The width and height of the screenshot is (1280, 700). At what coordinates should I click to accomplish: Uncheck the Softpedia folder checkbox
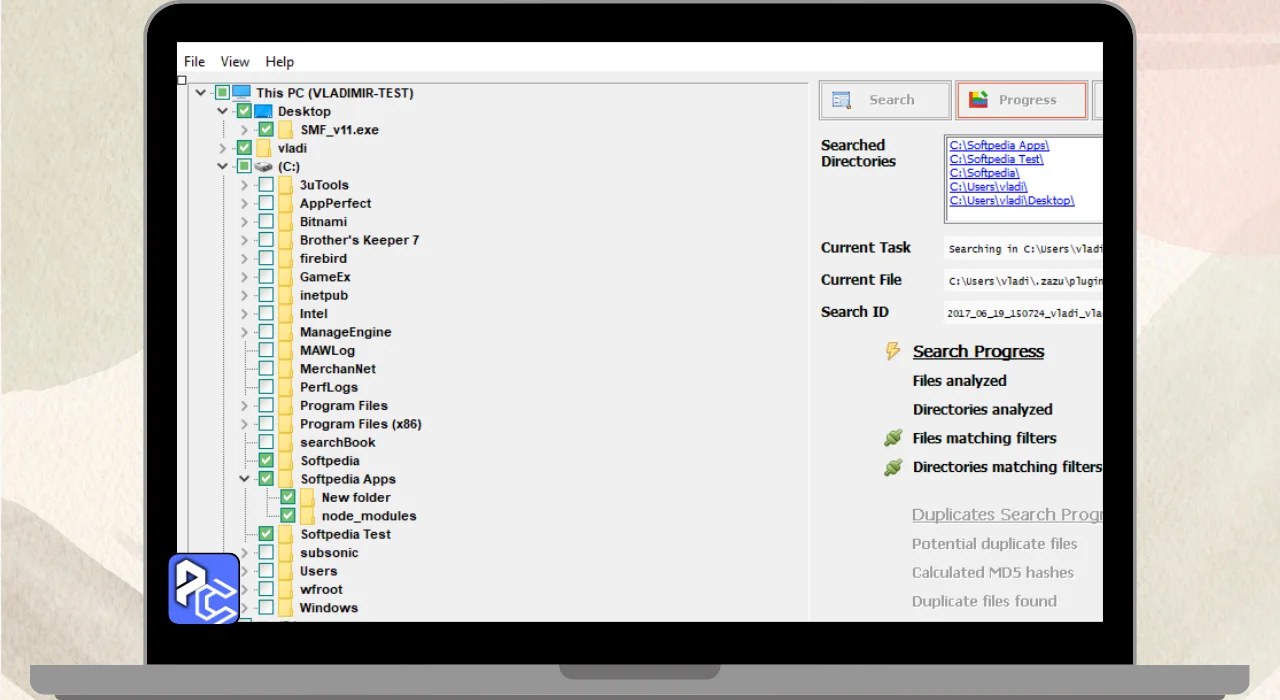pyautogui.click(x=266, y=460)
